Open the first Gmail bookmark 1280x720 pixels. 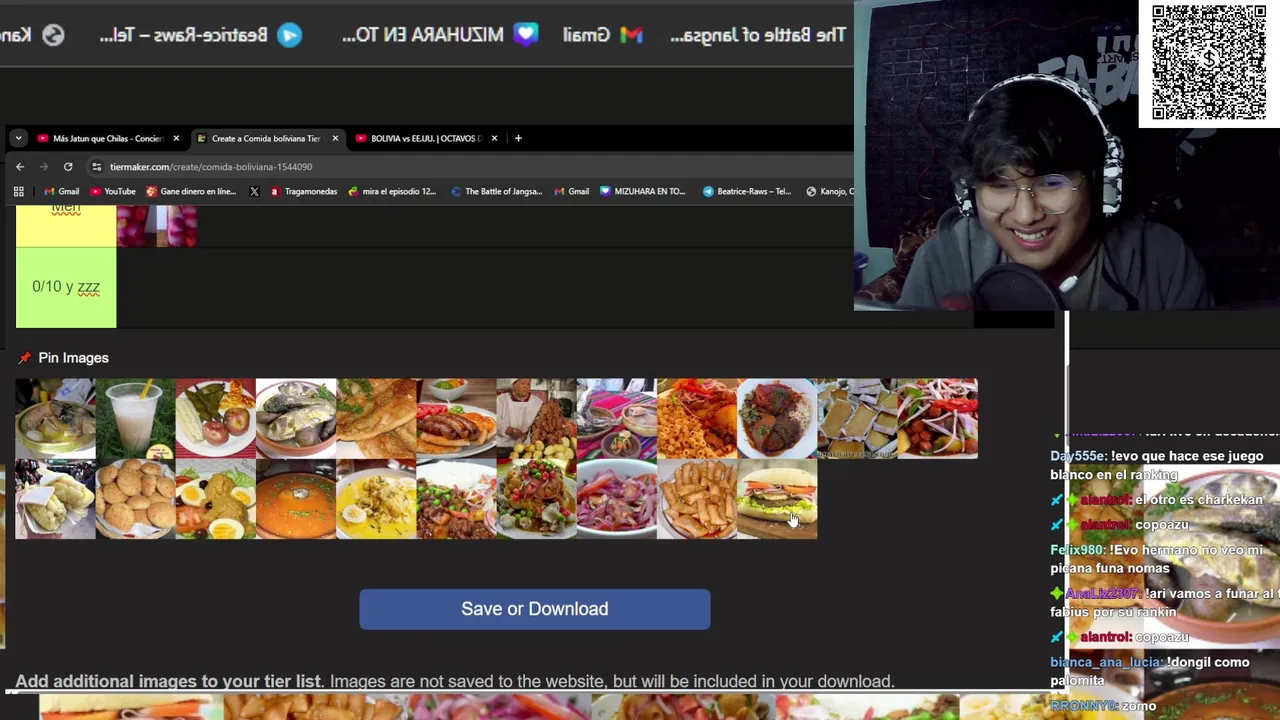pyautogui.click(x=61, y=191)
